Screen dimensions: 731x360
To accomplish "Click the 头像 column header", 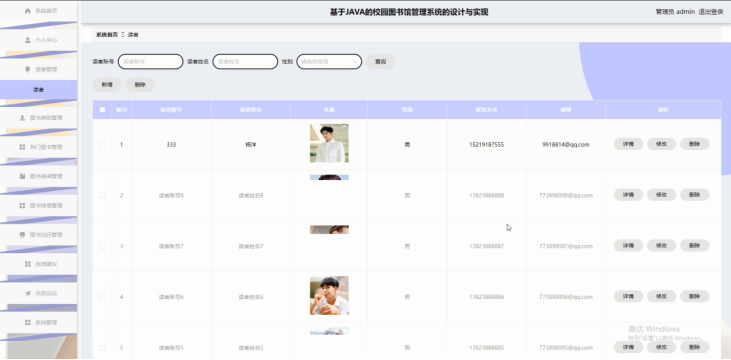I will click(329, 110).
